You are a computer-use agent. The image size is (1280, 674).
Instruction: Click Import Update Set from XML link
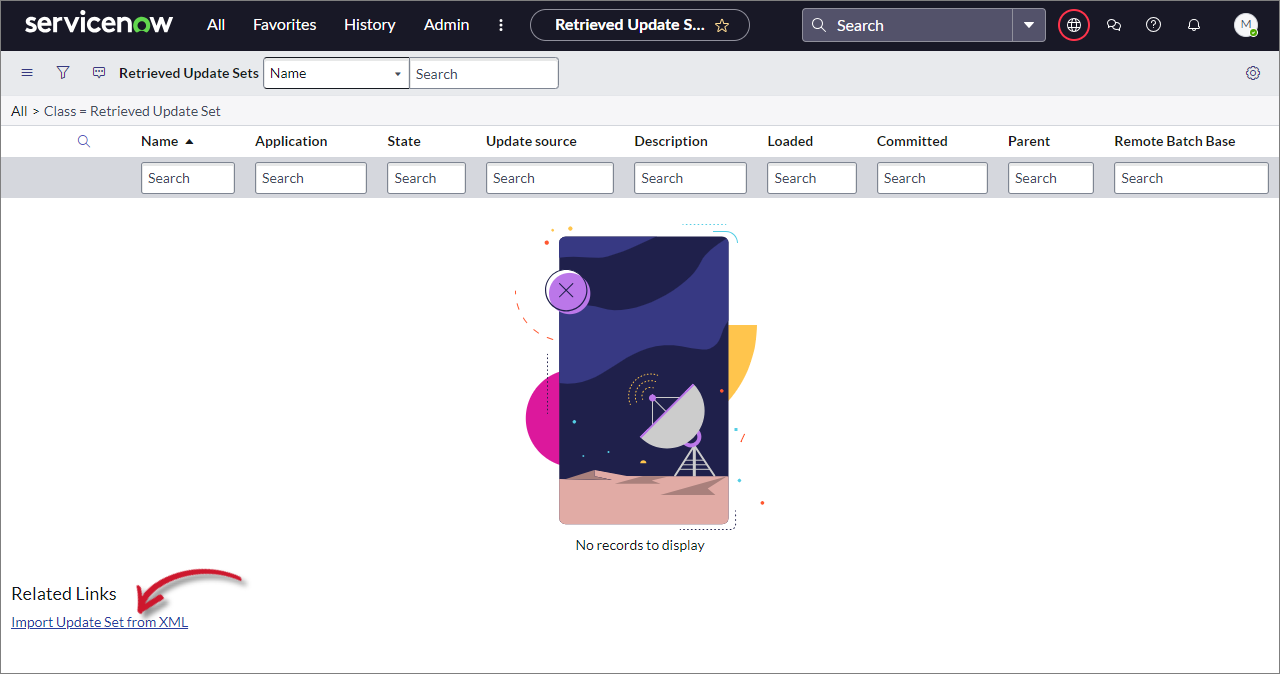(x=99, y=622)
